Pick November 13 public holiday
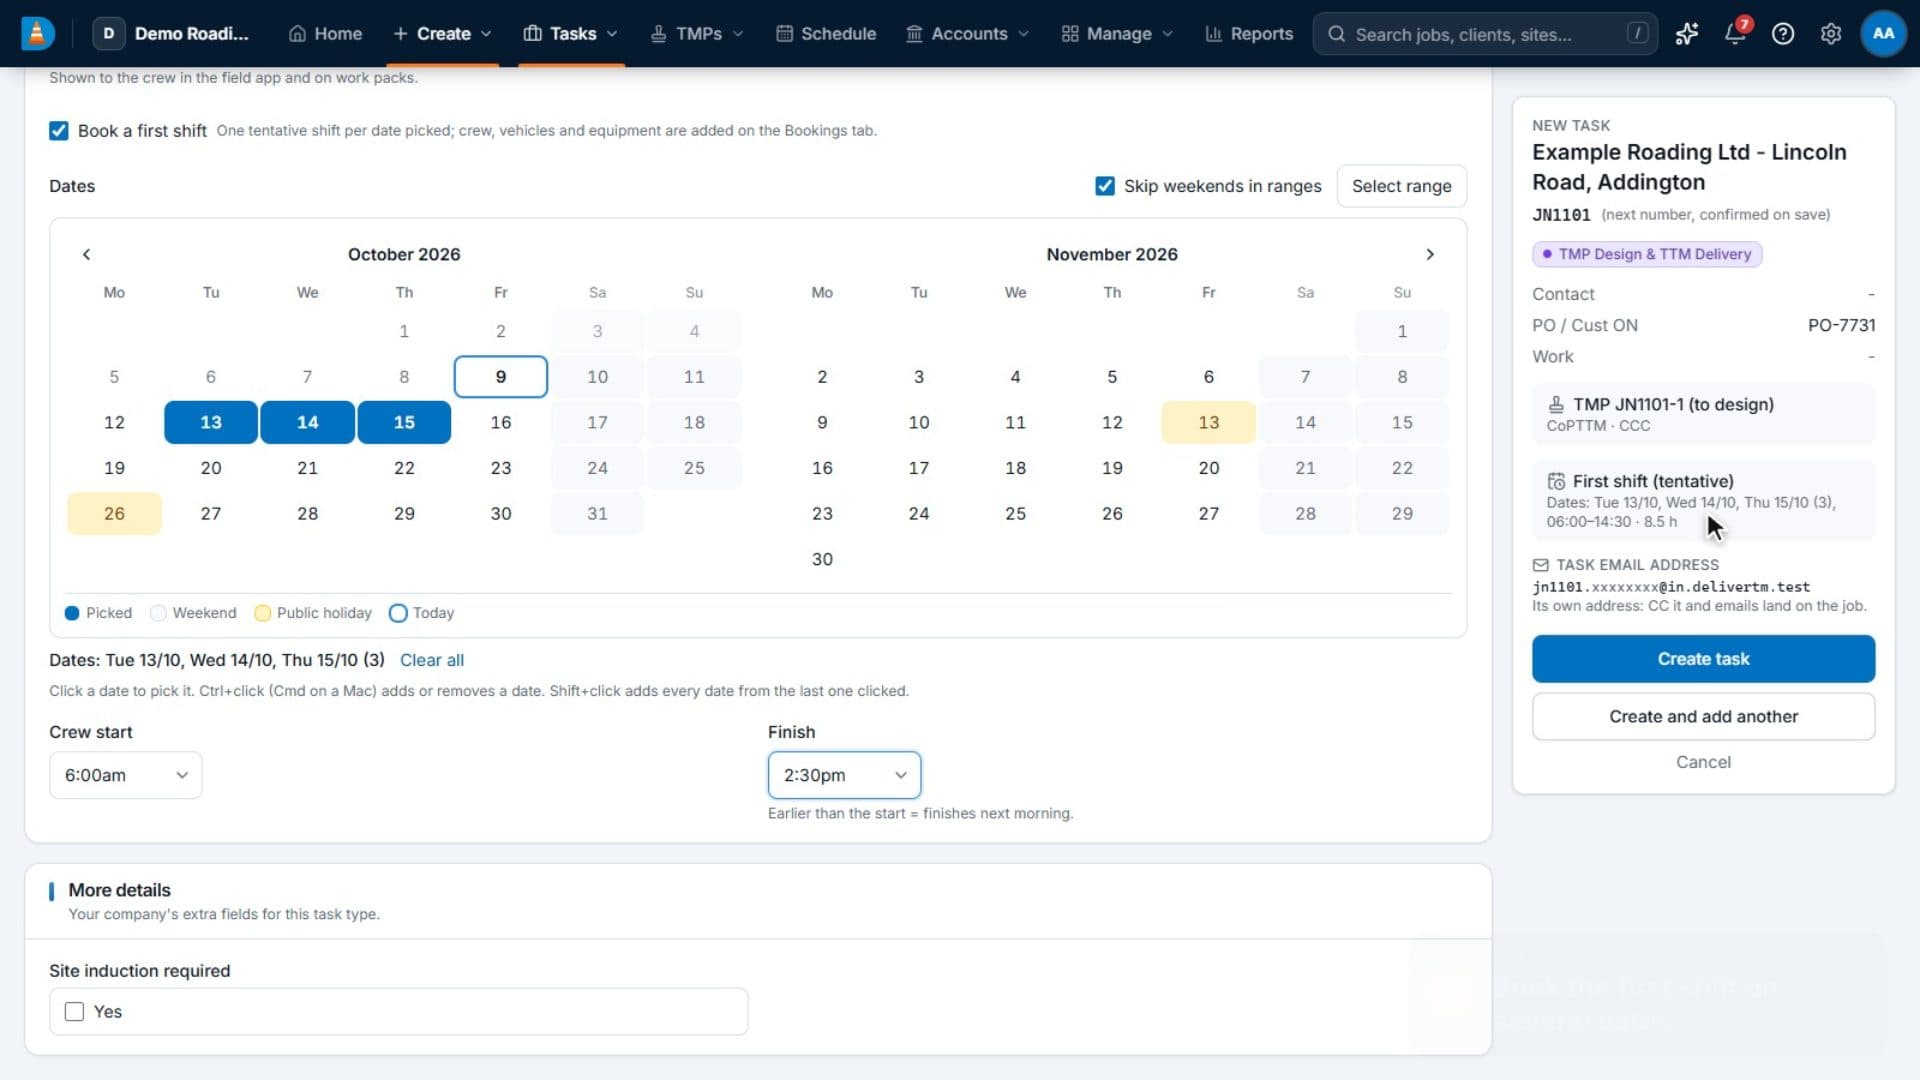This screenshot has height=1080, width=1920. pos(1208,422)
